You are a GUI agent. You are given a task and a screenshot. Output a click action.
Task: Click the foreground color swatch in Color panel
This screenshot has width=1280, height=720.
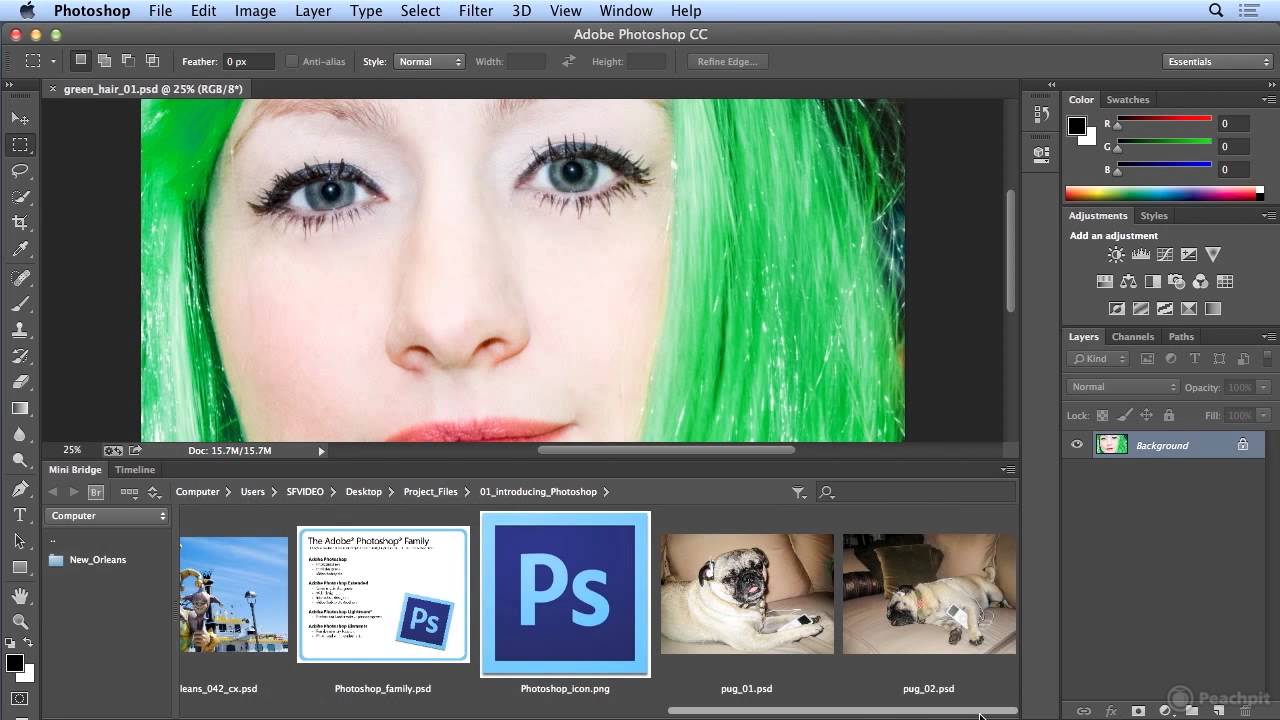(x=1077, y=126)
